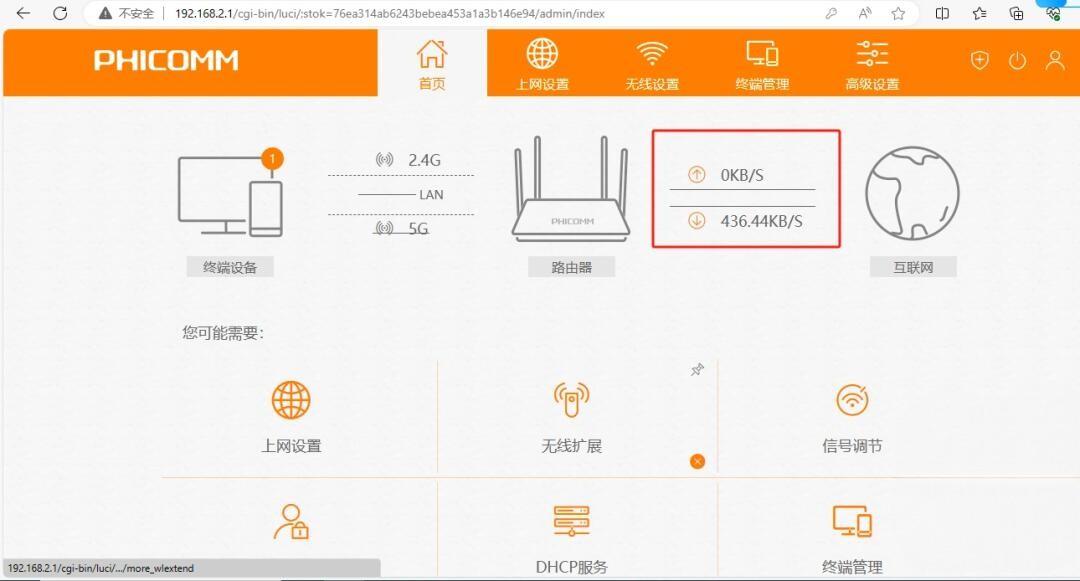This screenshot has width=1080, height=581.
Task: Click the 互联网 label button
Action: click(913, 267)
